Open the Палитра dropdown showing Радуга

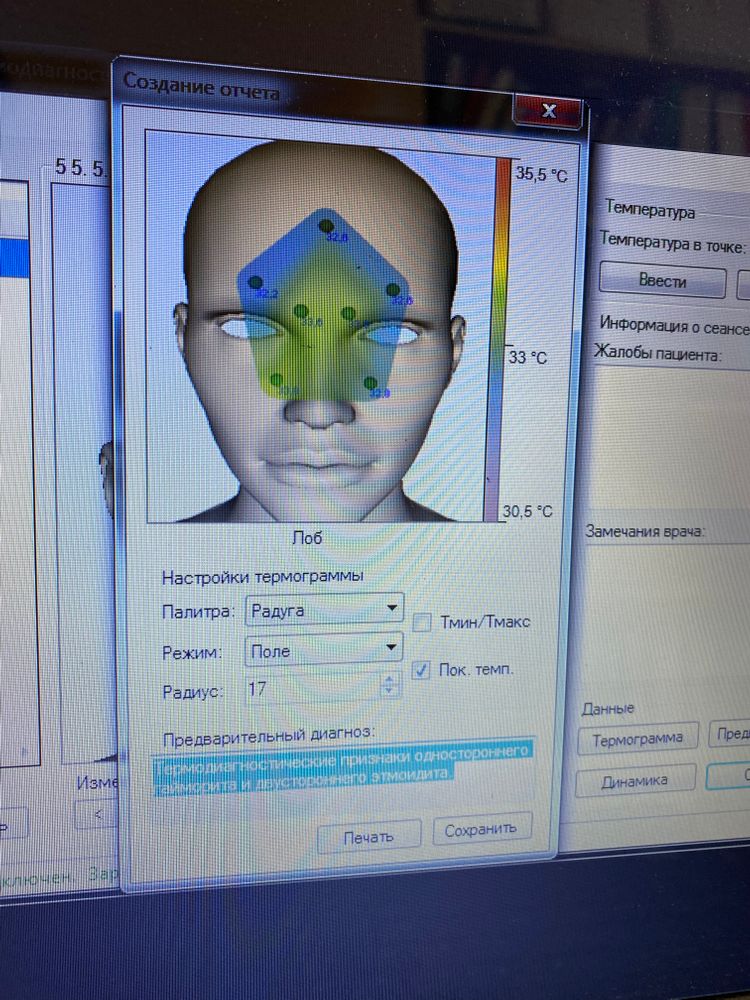click(325, 610)
